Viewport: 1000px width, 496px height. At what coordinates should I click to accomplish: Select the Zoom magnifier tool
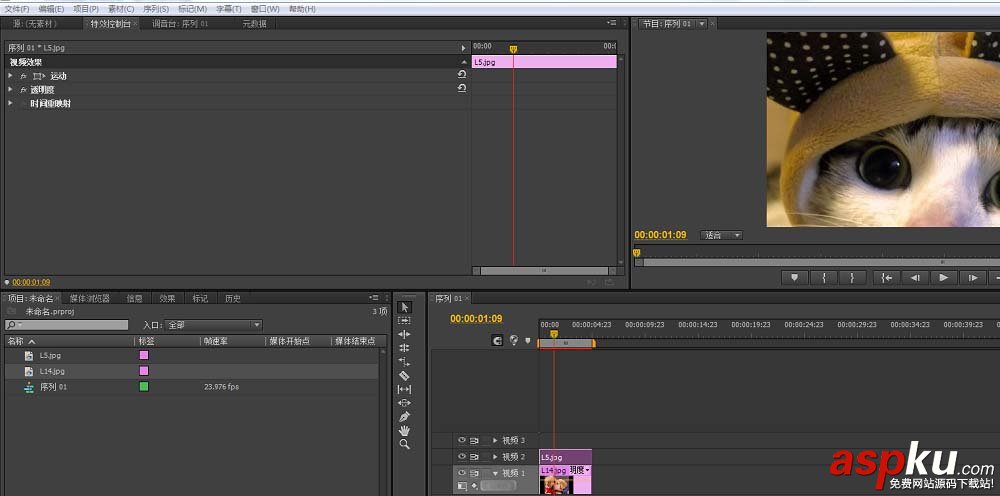[404, 444]
